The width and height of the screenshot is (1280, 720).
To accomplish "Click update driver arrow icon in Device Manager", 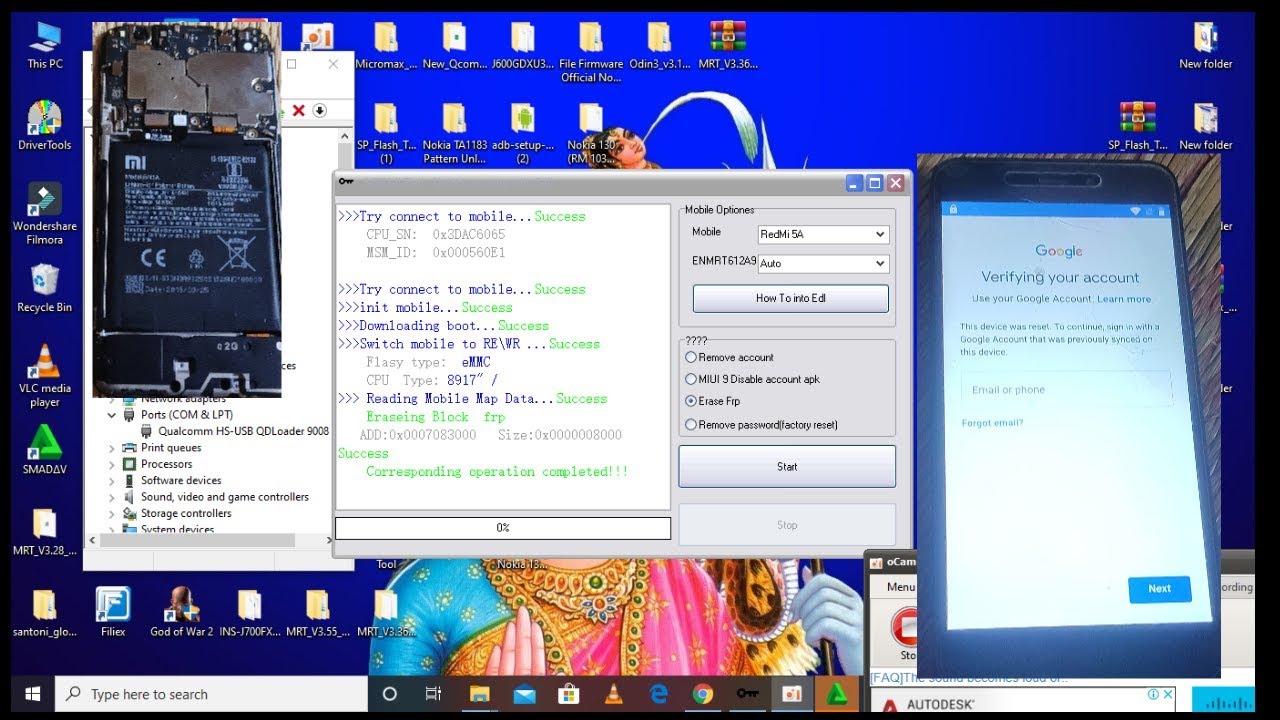I will (x=319, y=110).
